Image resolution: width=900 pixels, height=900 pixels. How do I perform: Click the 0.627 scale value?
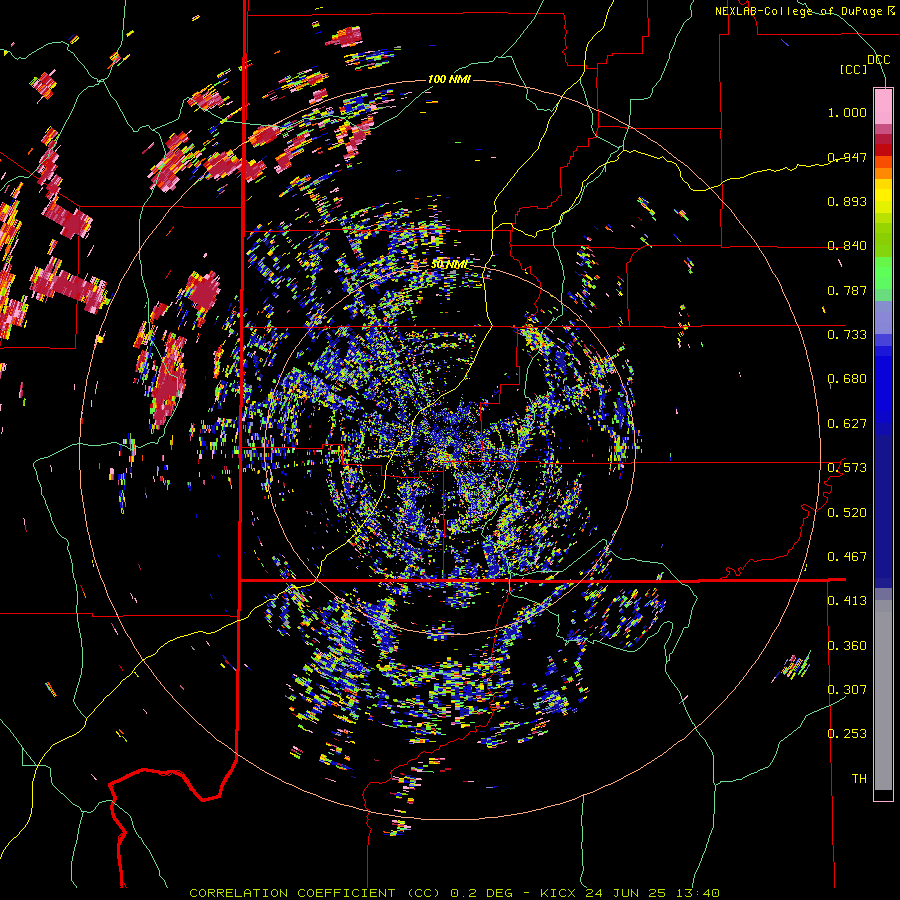[847, 424]
